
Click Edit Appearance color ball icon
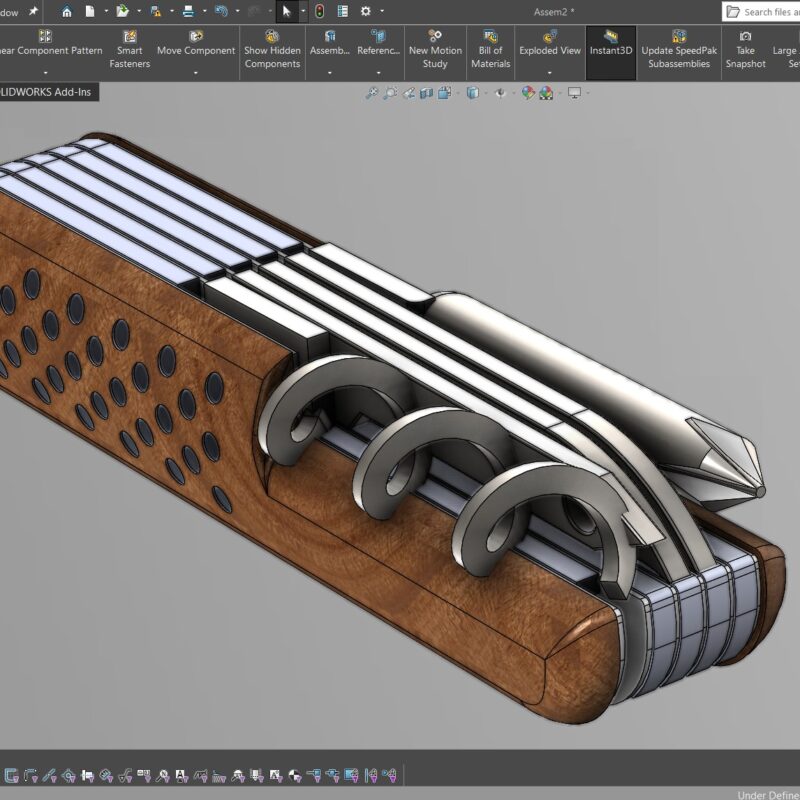pos(528,93)
